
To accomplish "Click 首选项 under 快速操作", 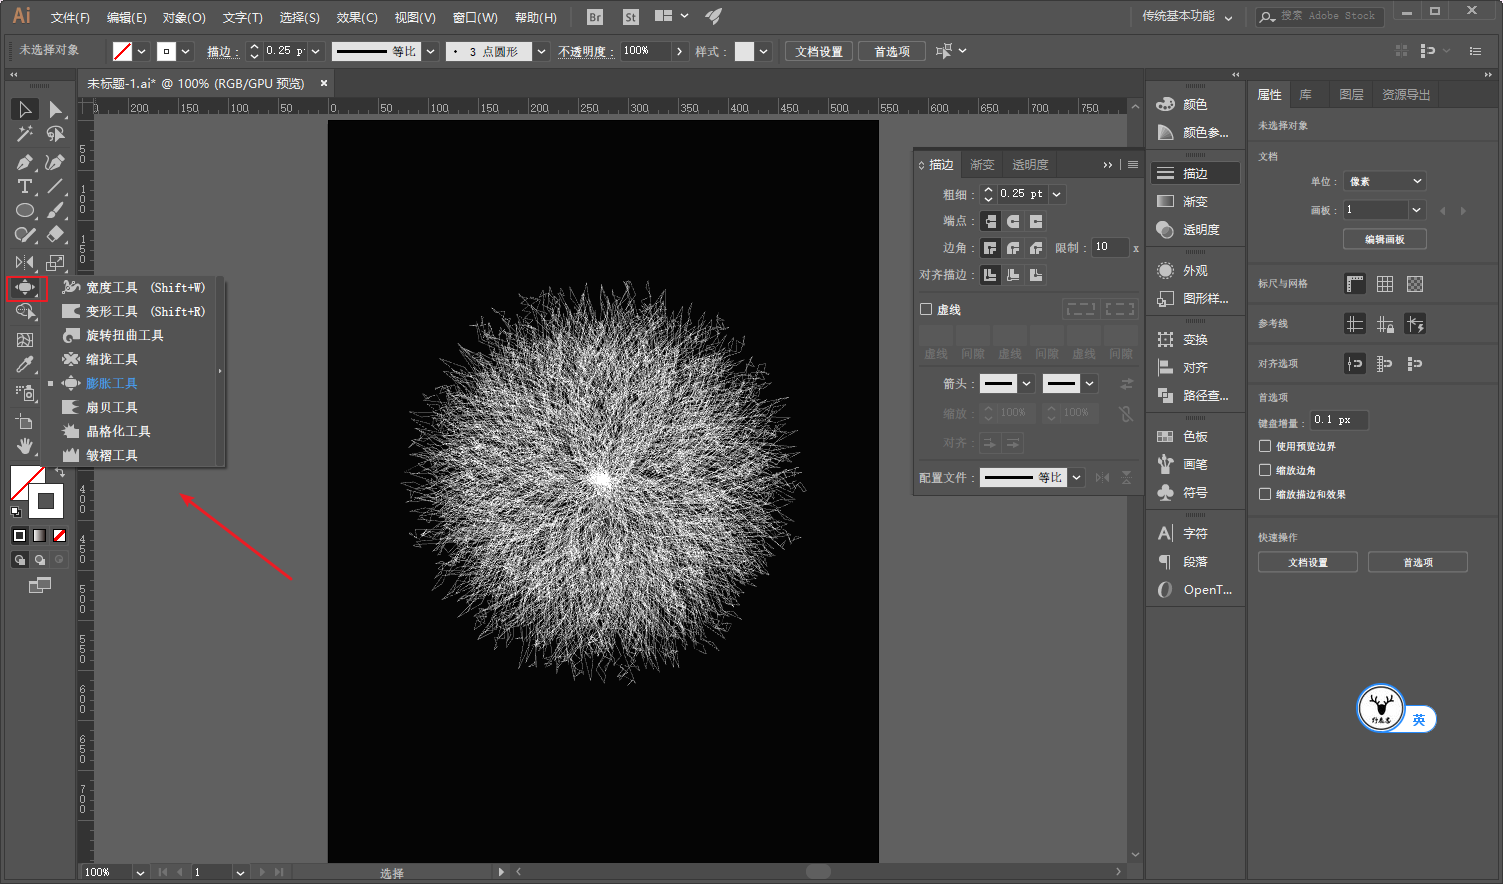I will [x=1418, y=562].
